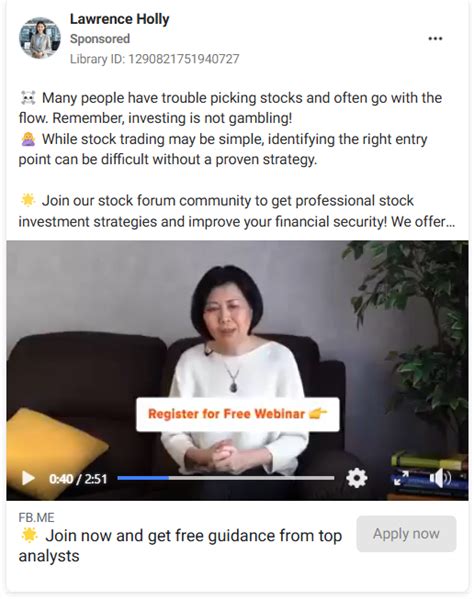Play the video with the play icon
The image size is (474, 599).
(x=28, y=478)
